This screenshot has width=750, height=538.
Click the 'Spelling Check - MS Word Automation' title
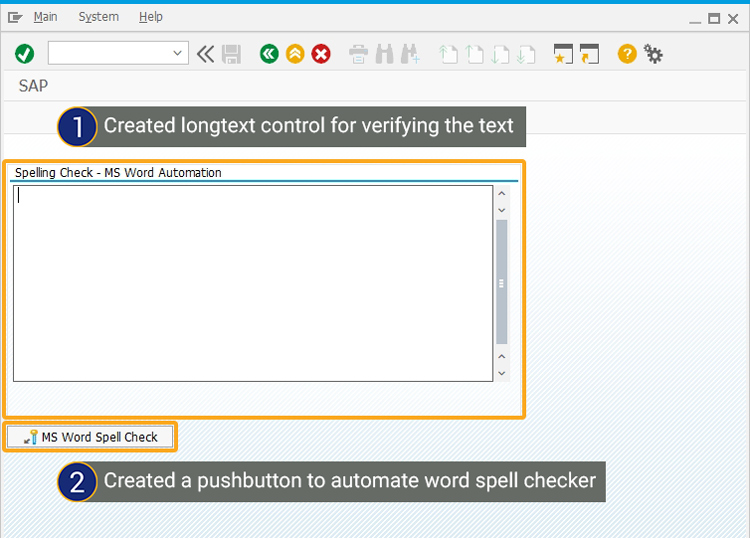point(118,173)
